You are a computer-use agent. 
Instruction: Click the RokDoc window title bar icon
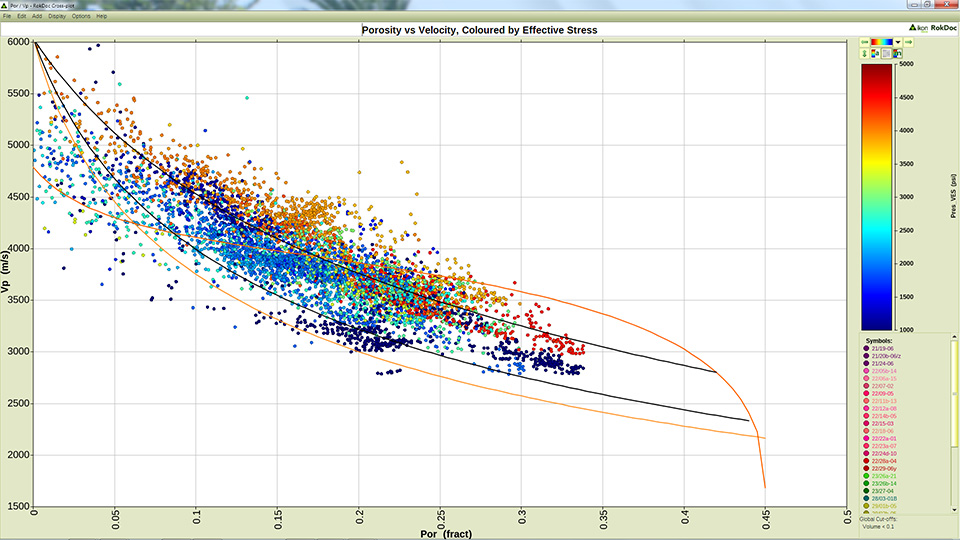5,5
